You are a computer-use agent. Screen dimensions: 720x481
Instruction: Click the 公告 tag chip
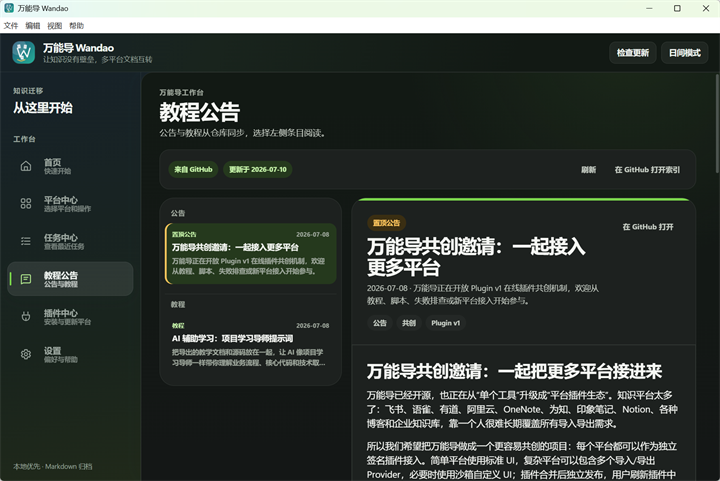(380, 323)
